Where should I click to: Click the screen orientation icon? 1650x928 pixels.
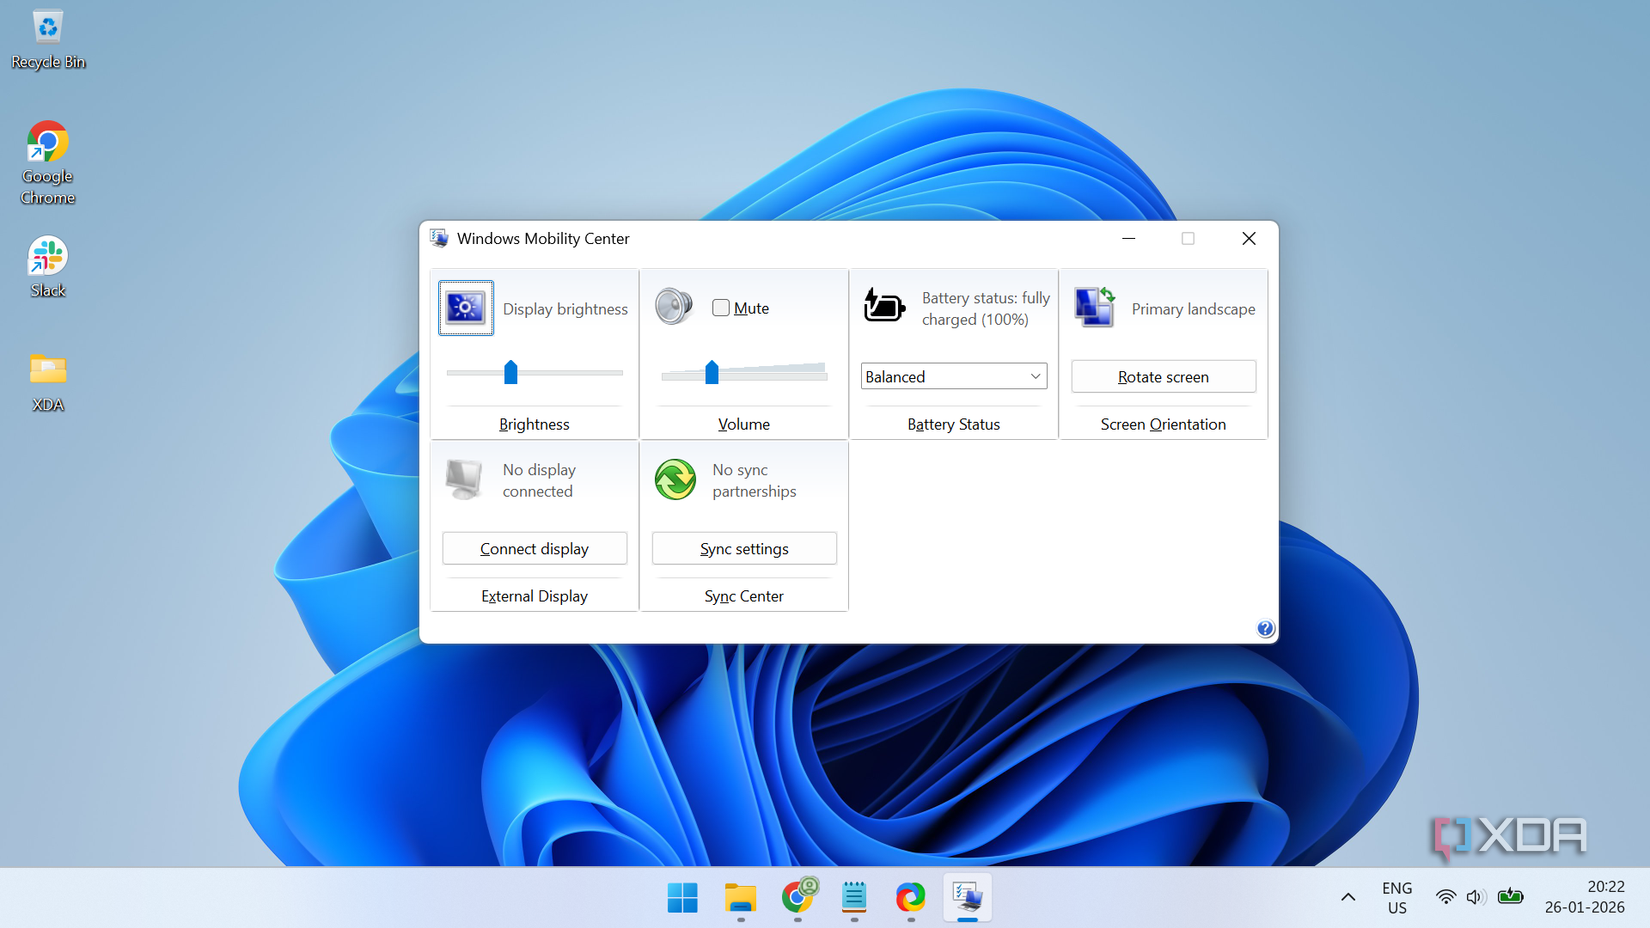click(1094, 306)
